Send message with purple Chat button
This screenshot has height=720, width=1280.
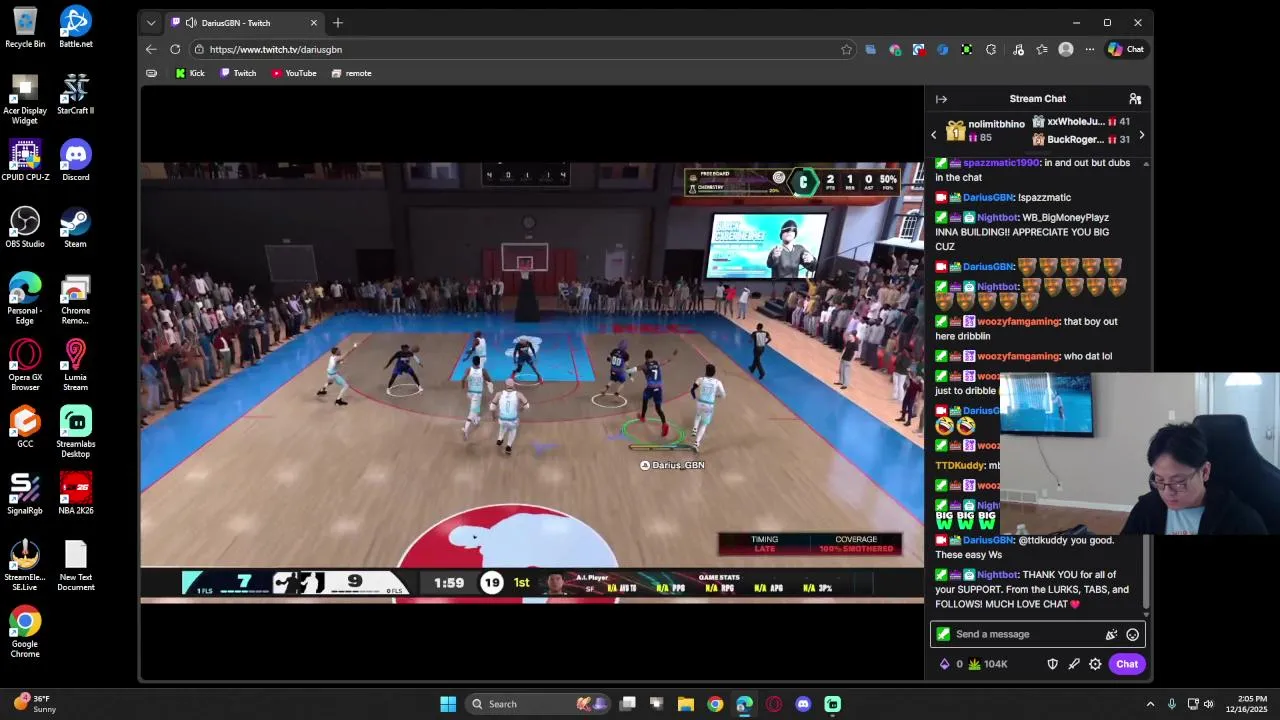[x=1127, y=664]
